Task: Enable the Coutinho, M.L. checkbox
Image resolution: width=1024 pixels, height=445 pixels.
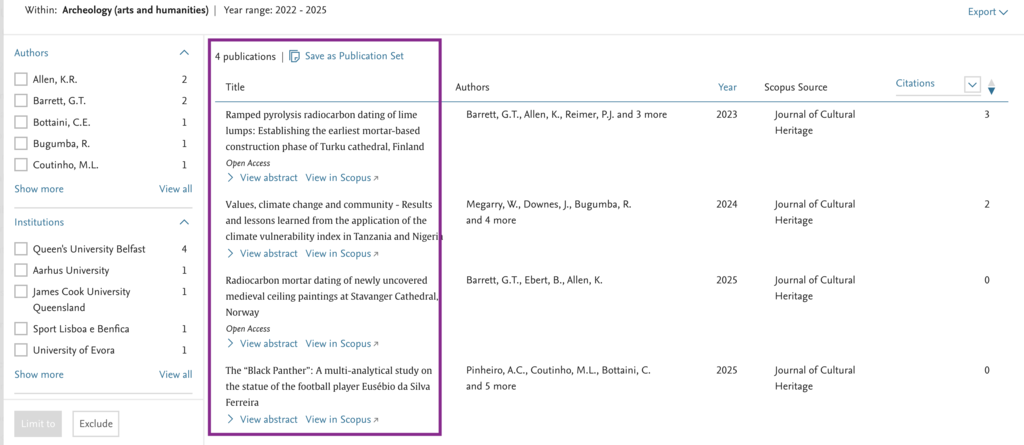Action: pyautogui.click(x=21, y=165)
